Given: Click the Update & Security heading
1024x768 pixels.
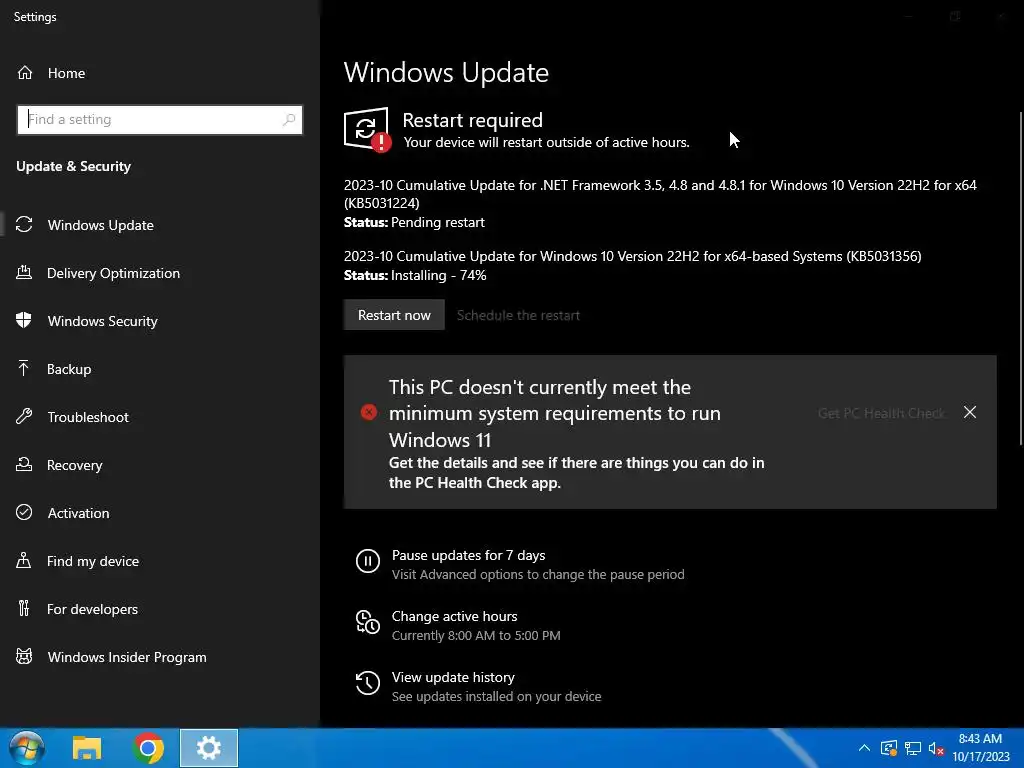Looking at the screenshot, I should (73, 166).
